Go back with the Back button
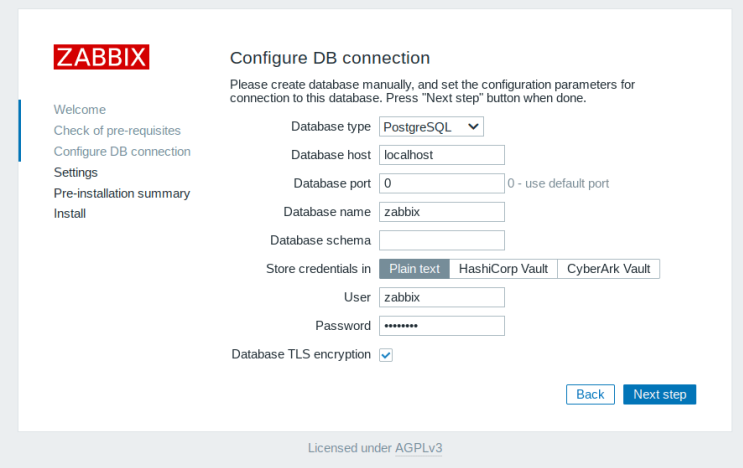Image resolution: width=743 pixels, height=468 pixels. click(590, 394)
